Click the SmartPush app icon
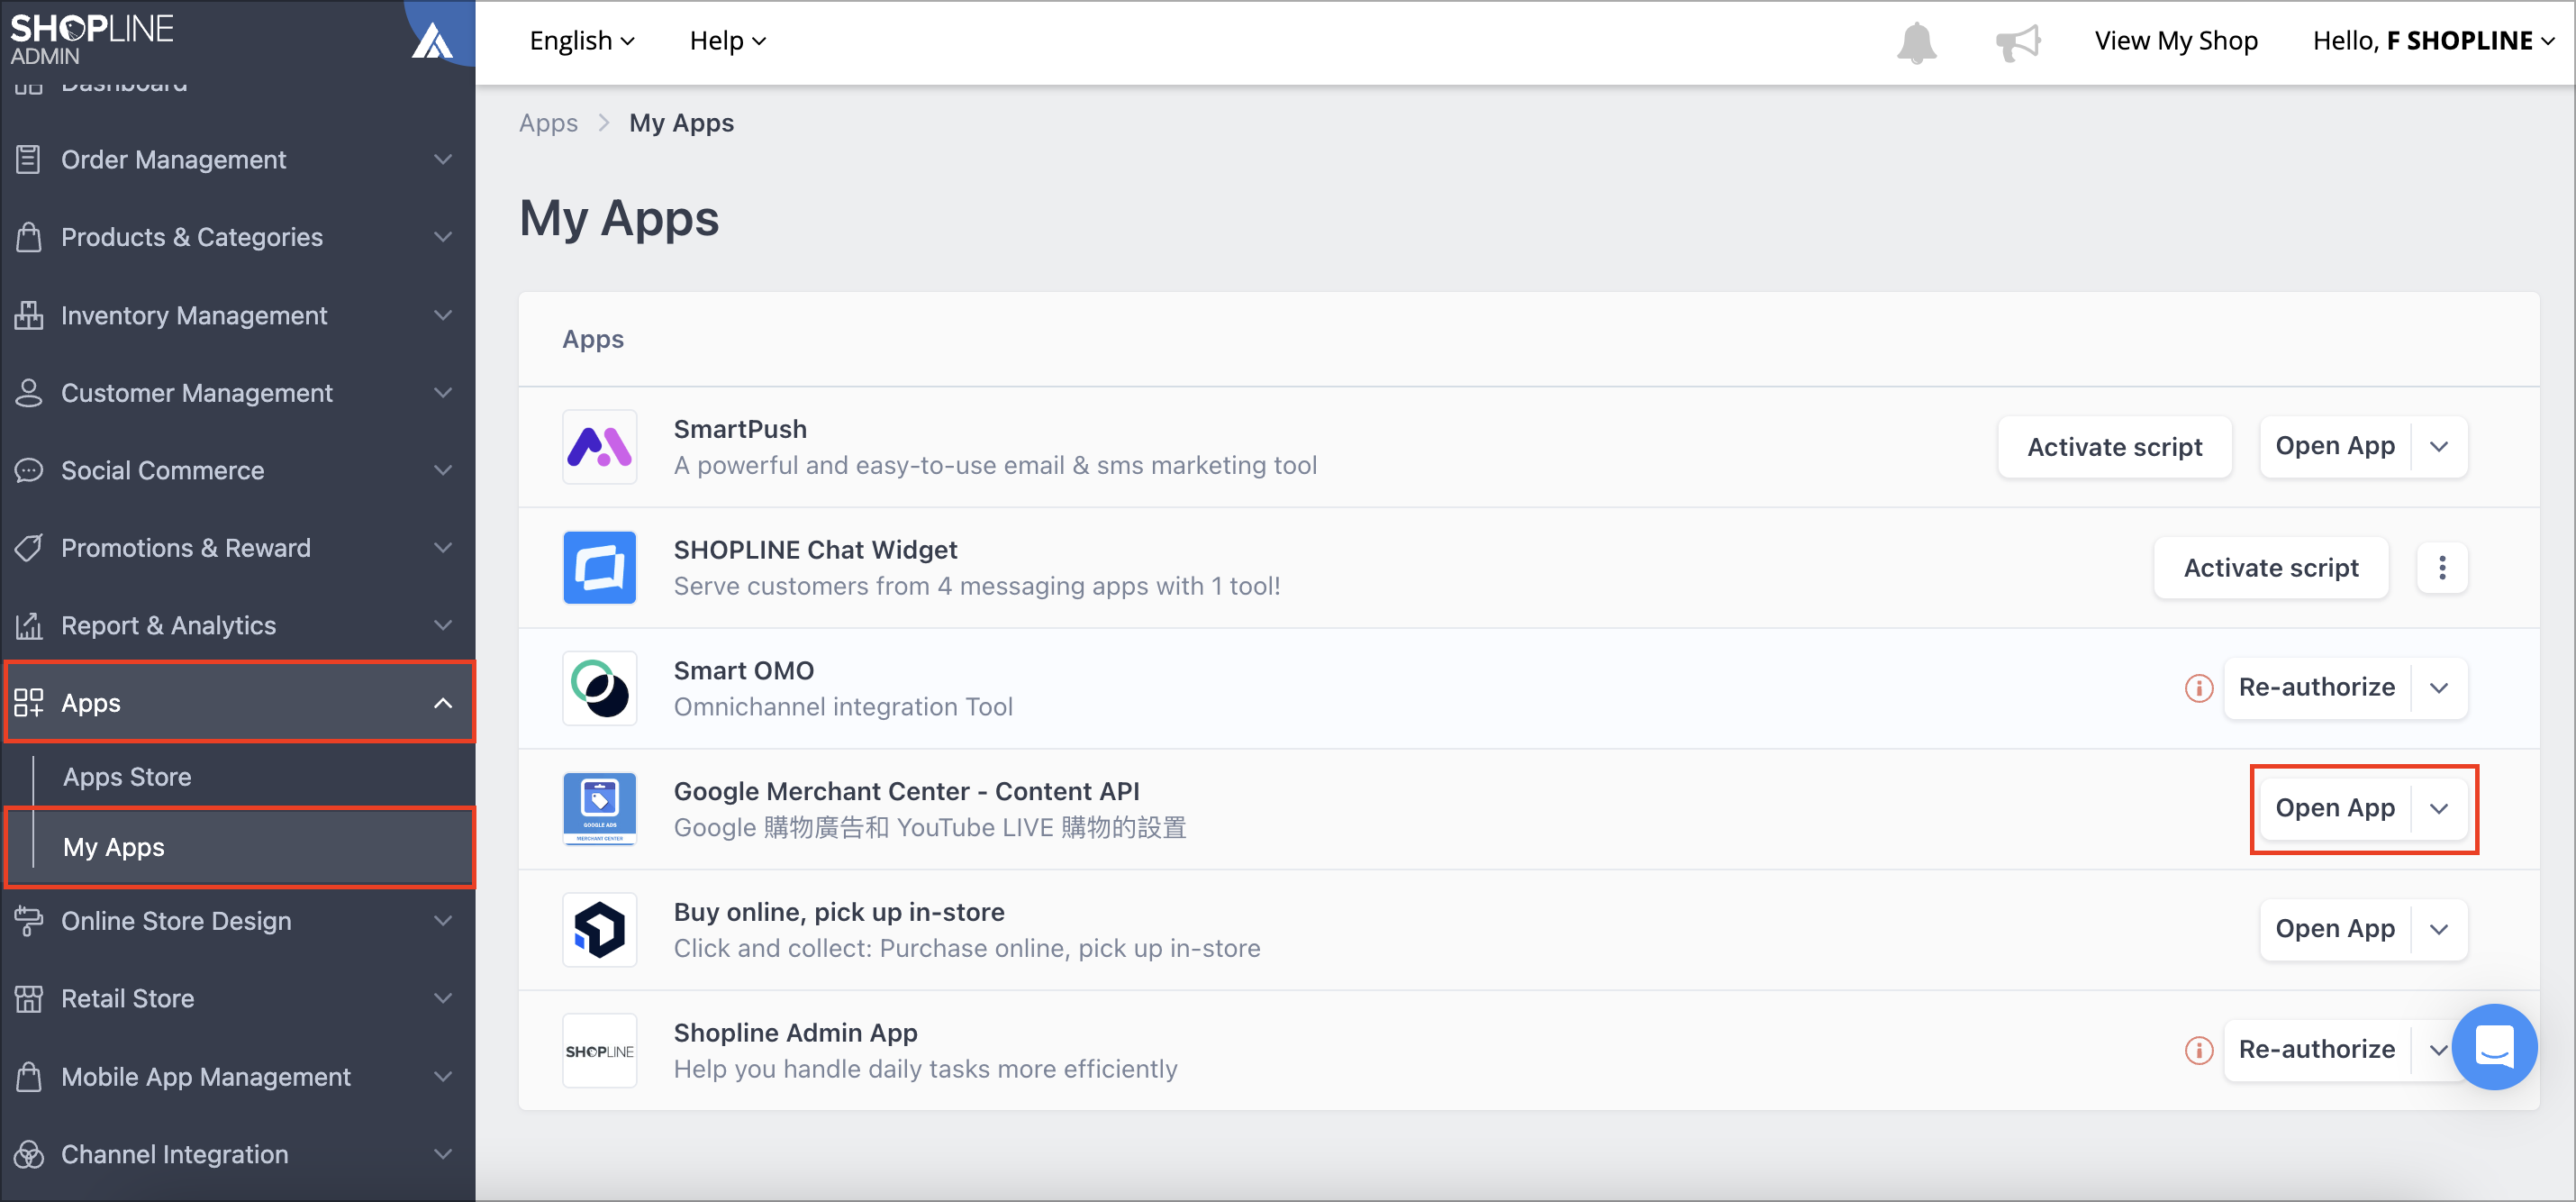This screenshot has width=2576, height=1202. coord(599,447)
